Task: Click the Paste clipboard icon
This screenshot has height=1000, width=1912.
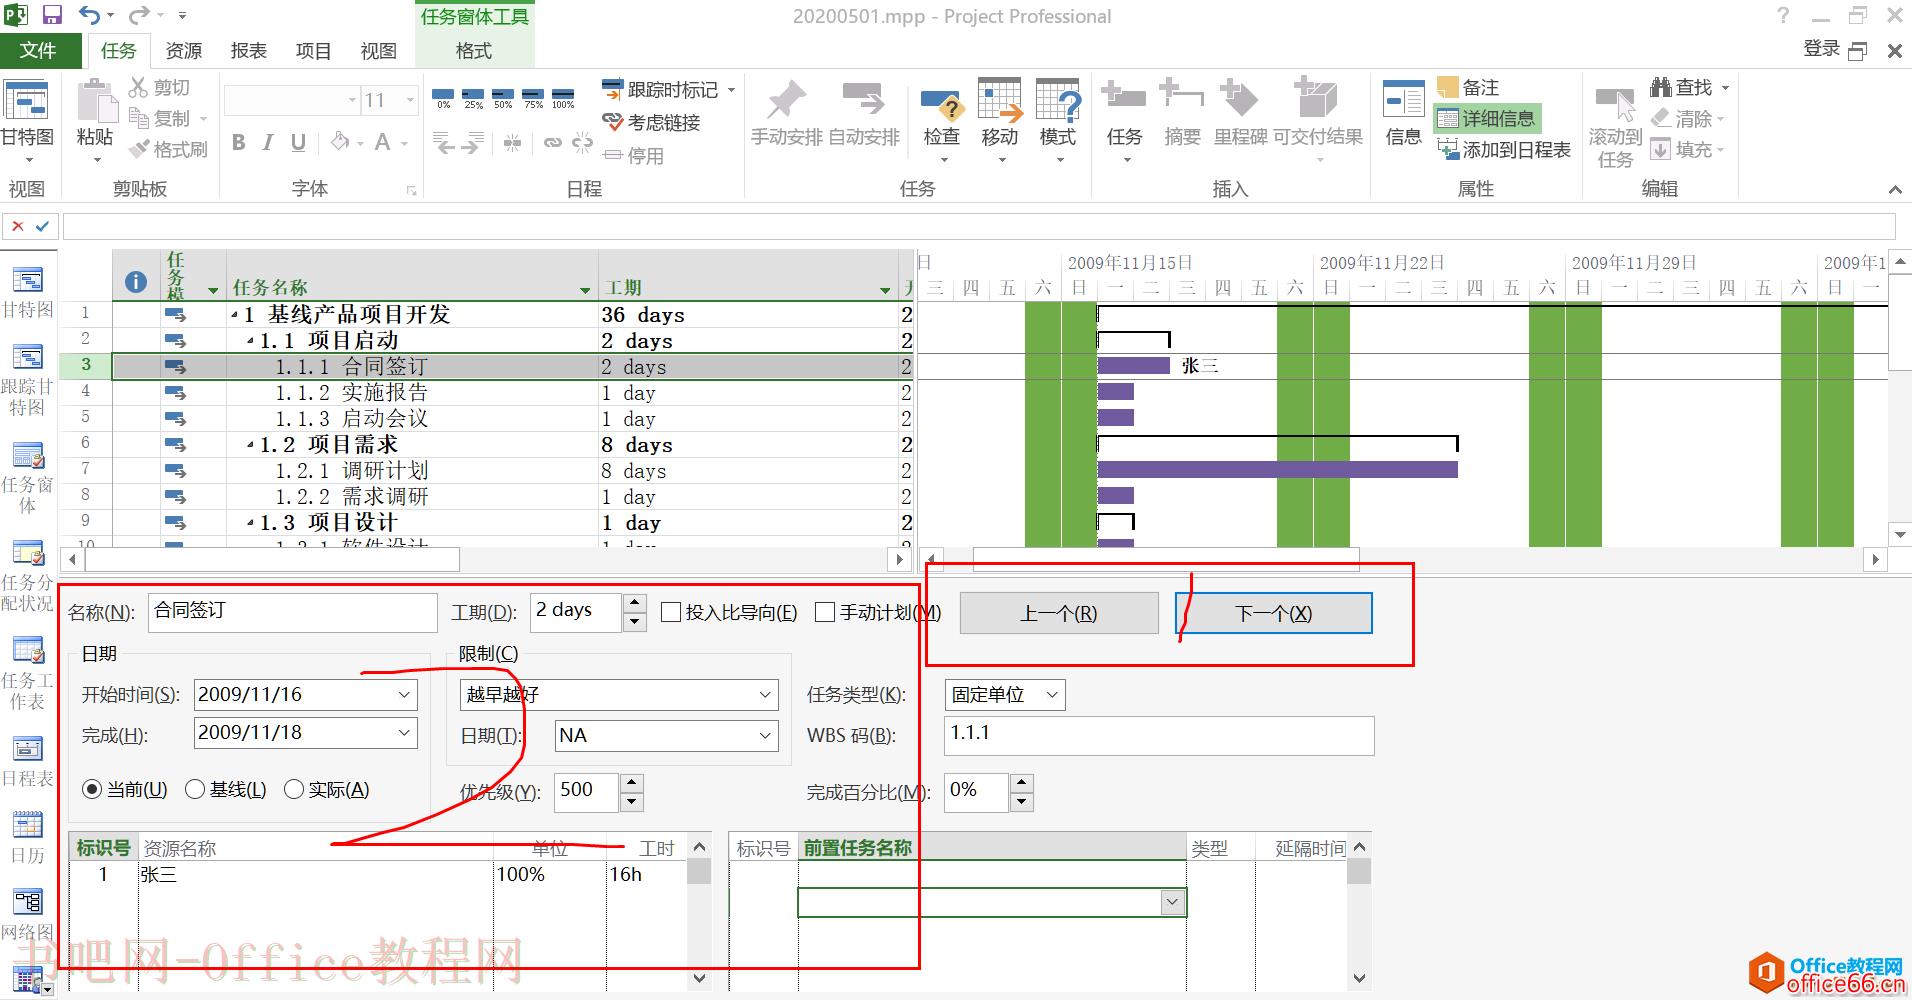Action: pos(96,101)
